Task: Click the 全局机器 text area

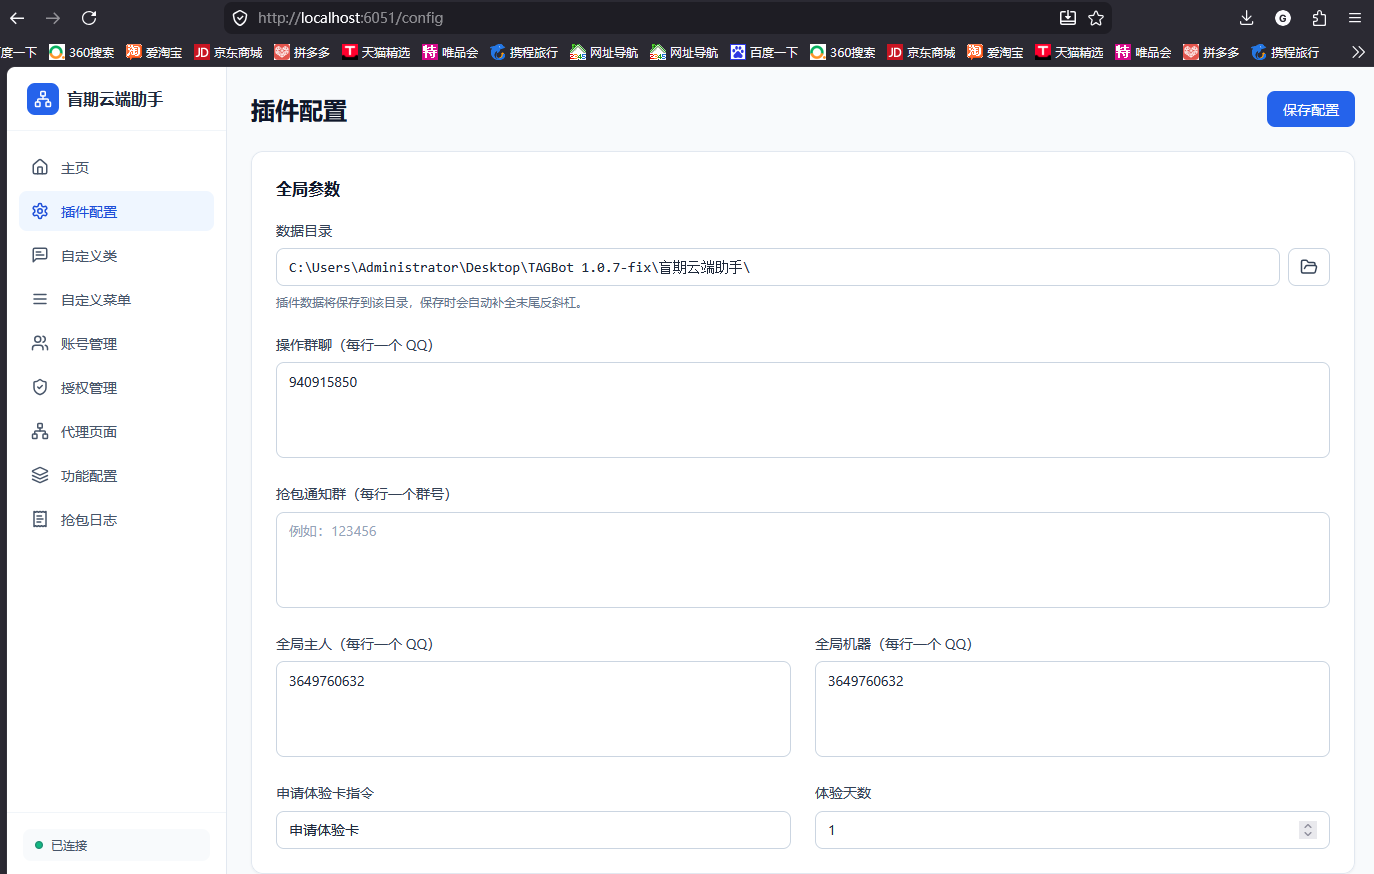Action: pos(1072,709)
